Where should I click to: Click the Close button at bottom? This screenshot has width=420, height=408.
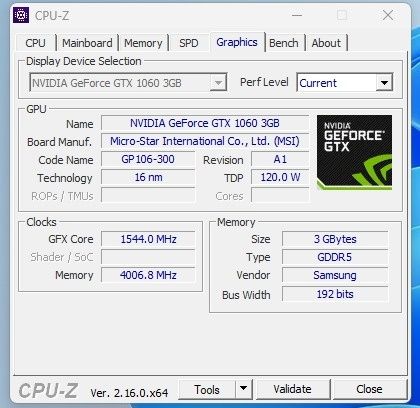click(x=369, y=389)
